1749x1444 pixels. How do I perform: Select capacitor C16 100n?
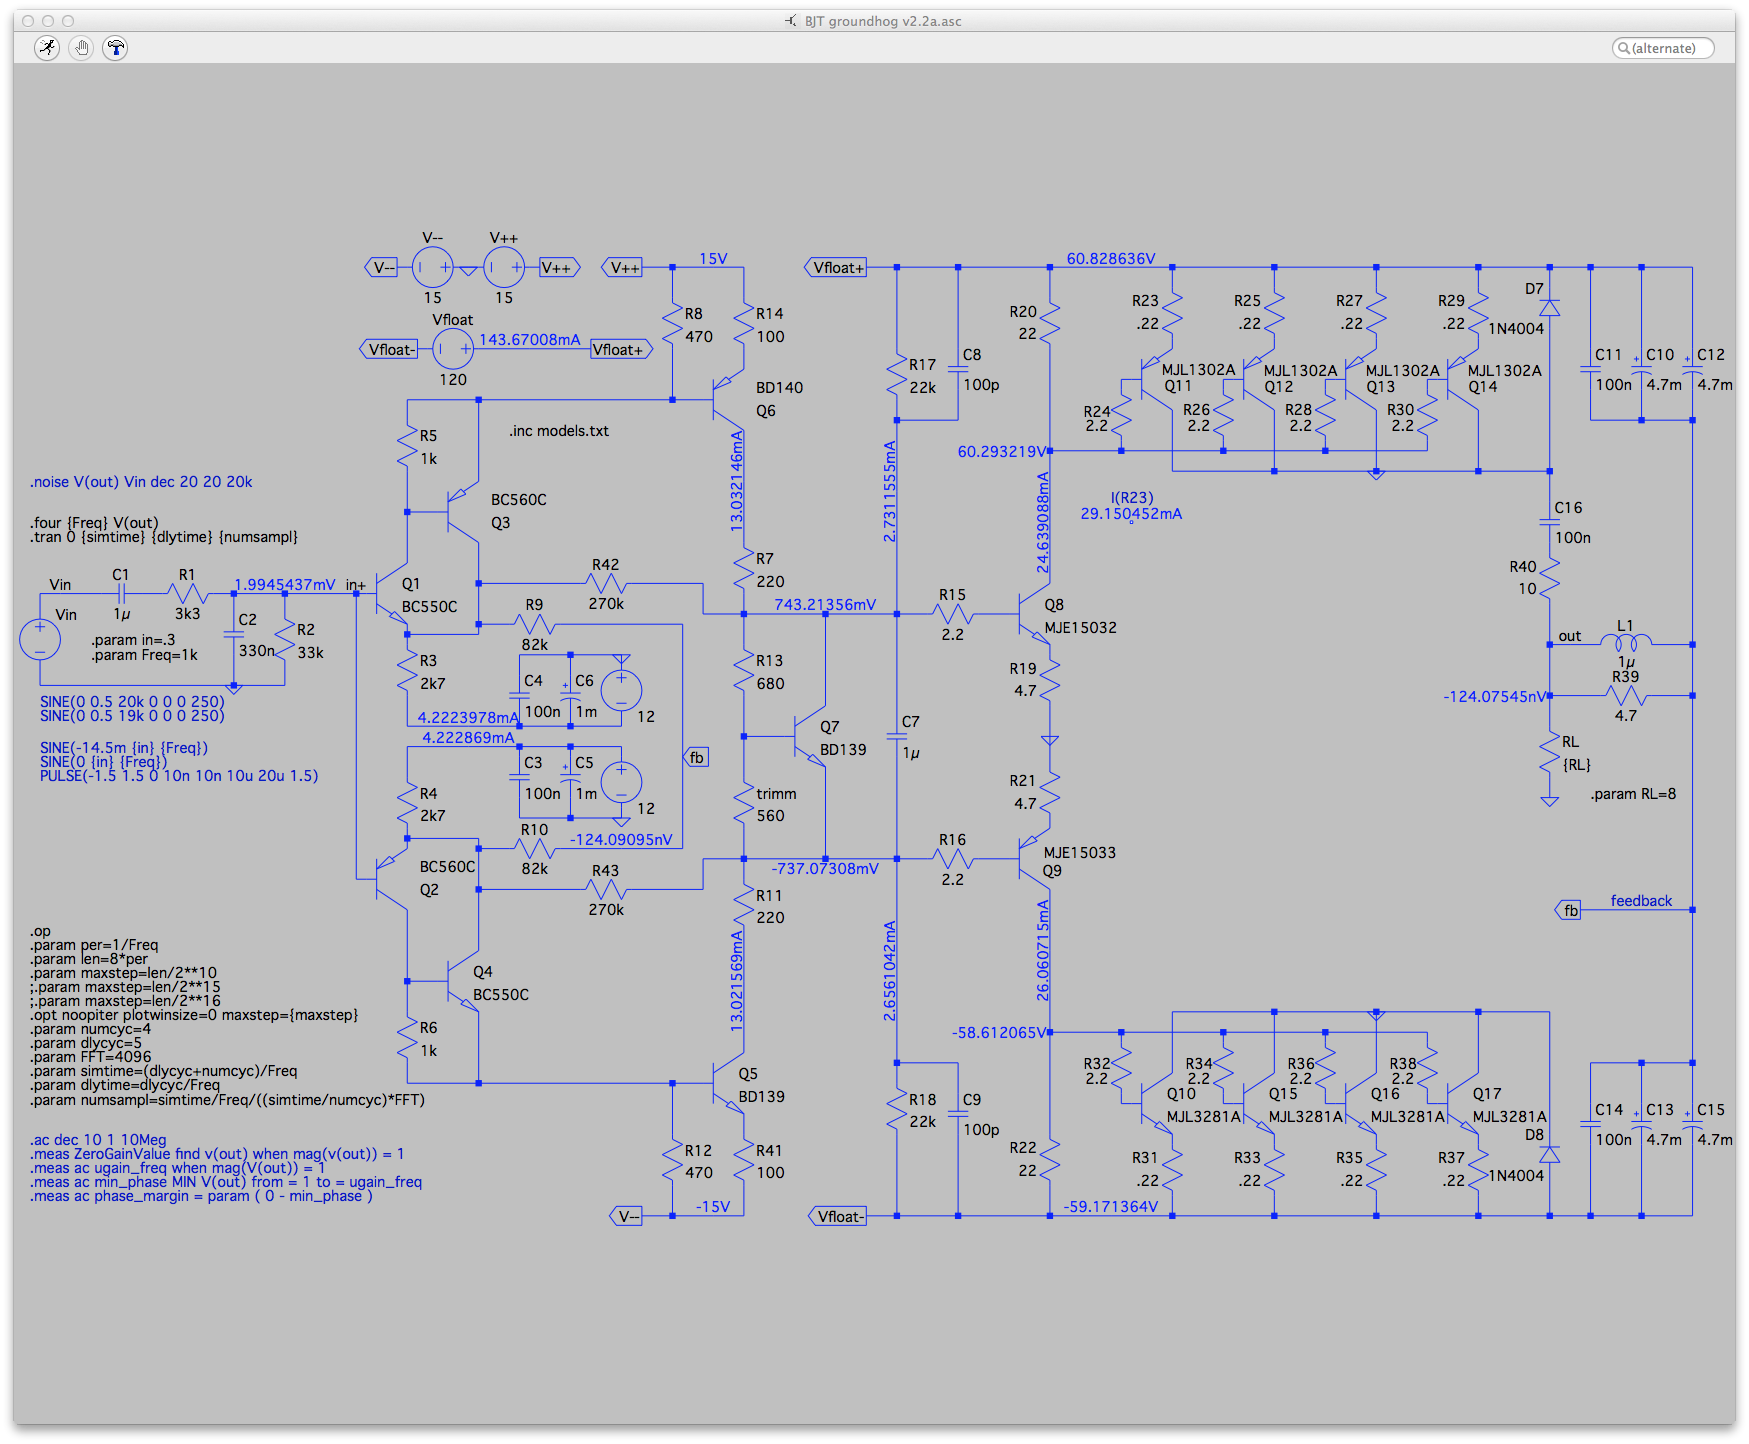1550,522
